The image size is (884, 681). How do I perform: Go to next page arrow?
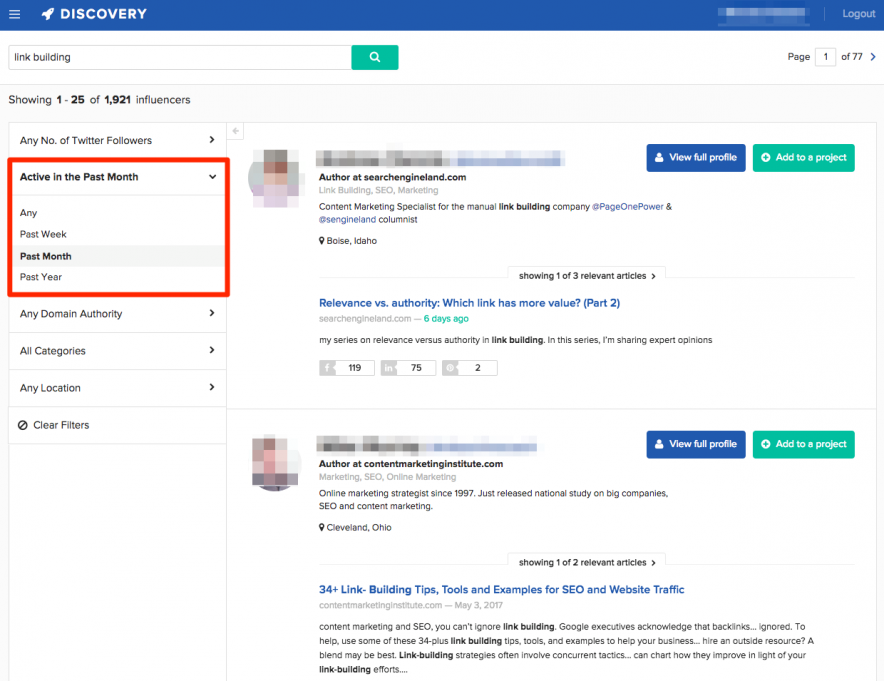[873, 57]
